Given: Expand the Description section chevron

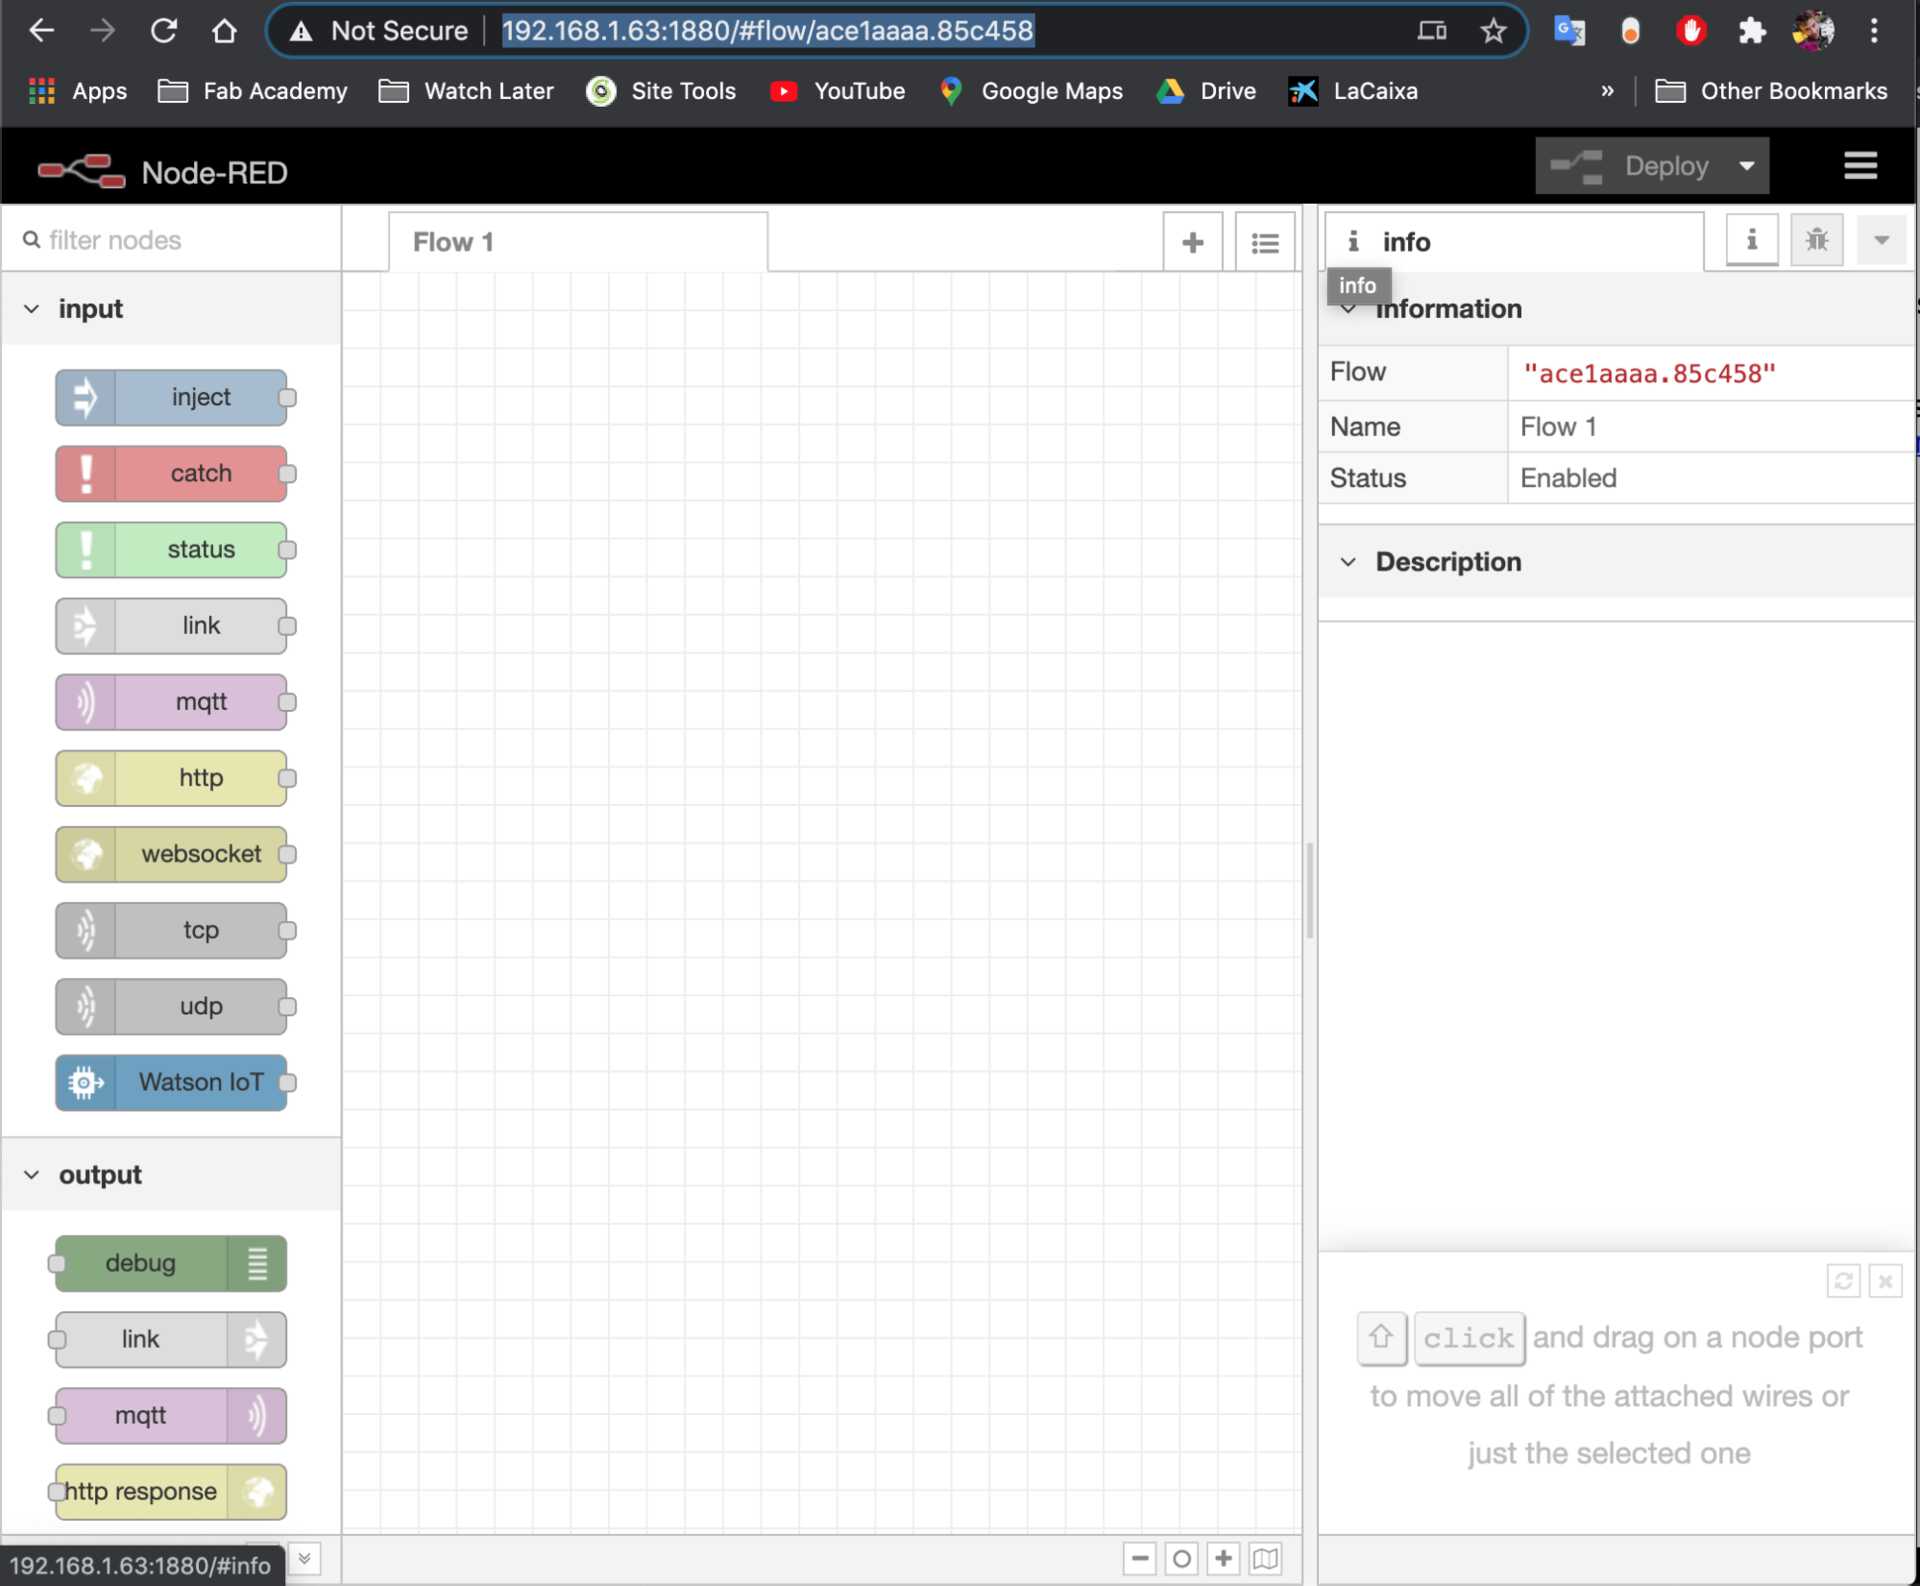Looking at the screenshot, I should 1346,561.
